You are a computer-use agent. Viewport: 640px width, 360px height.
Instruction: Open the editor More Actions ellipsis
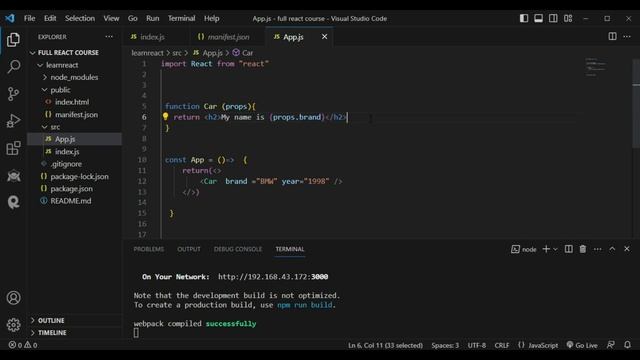click(x=627, y=36)
